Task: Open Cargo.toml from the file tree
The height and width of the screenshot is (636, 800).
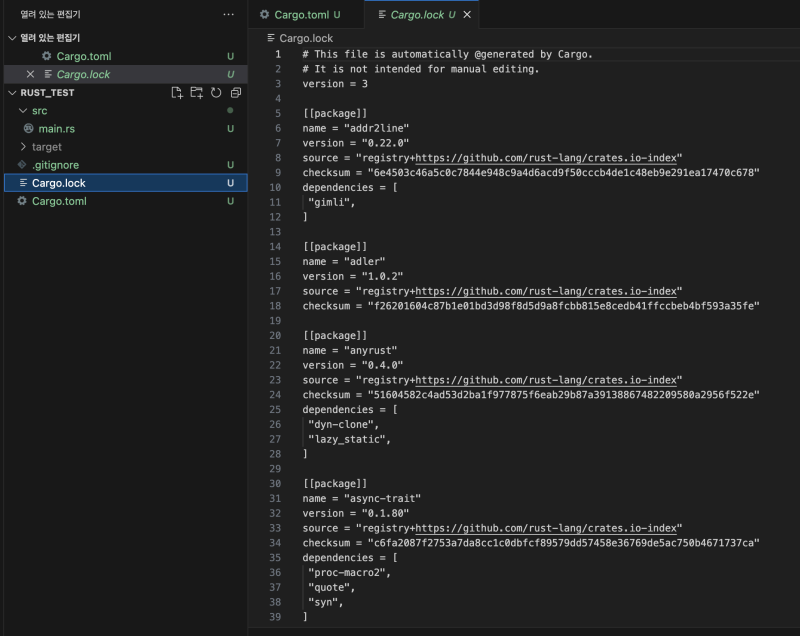Action: pos(59,201)
